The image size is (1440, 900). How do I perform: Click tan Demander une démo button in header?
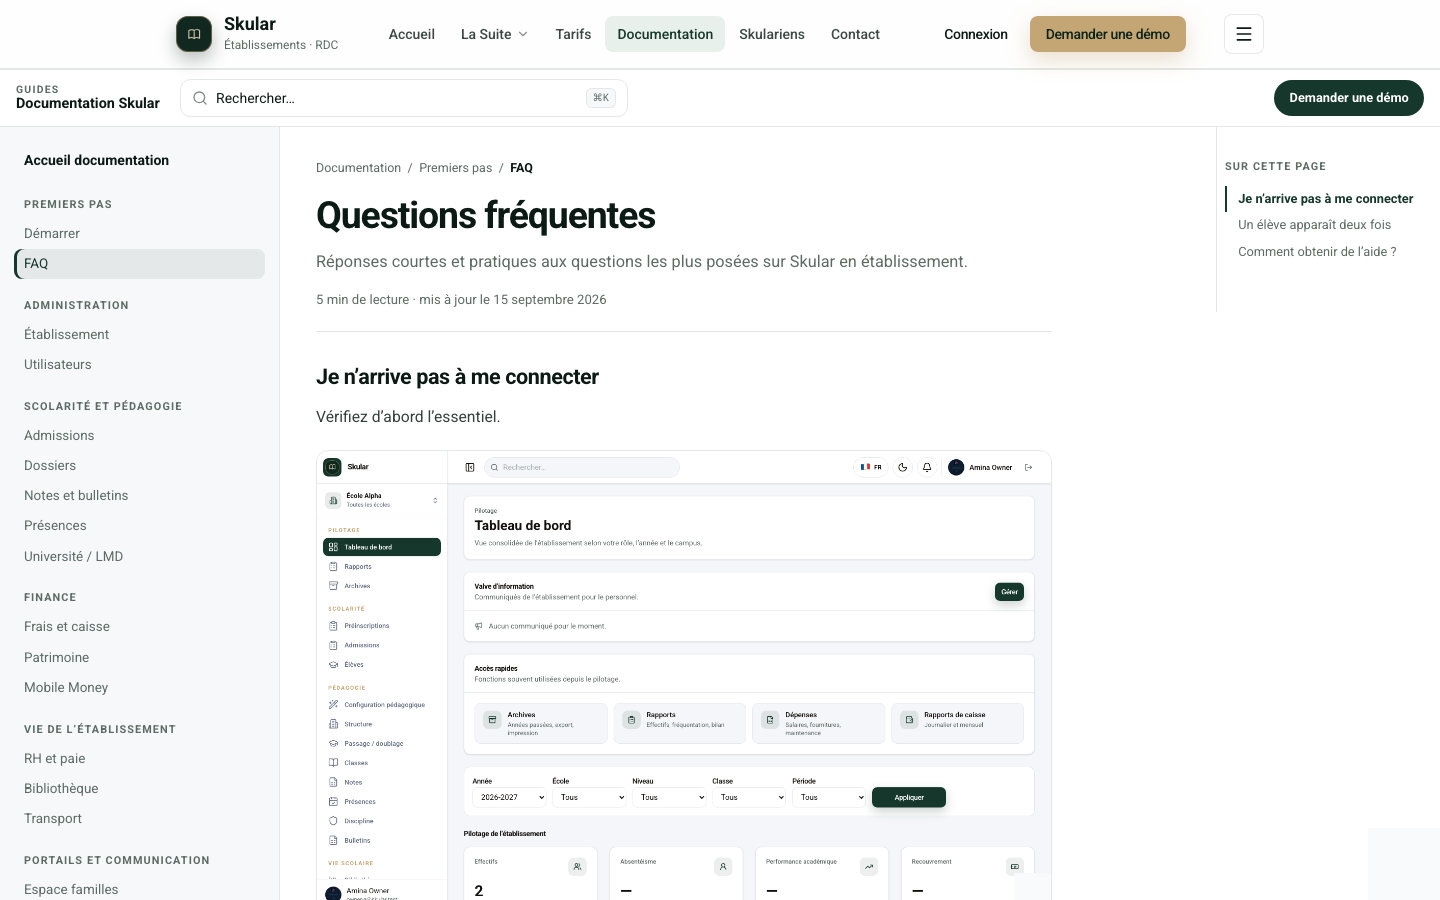[1108, 34]
